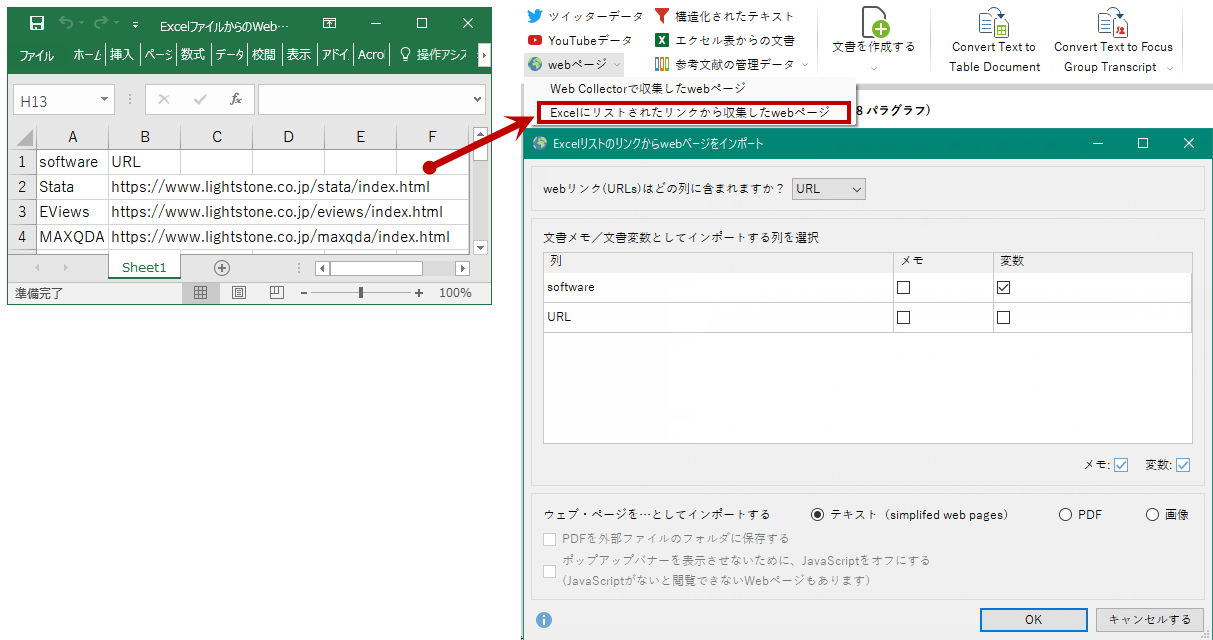Click the Excel vertical scrollbar down arrow

[480, 247]
